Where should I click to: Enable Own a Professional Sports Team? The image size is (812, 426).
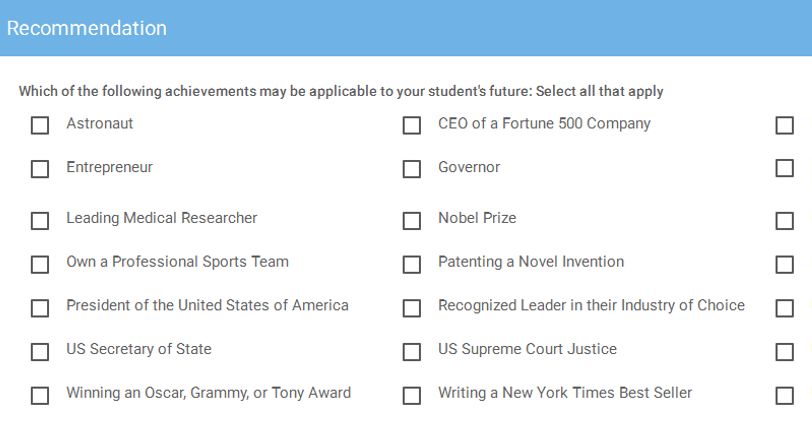tap(40, 265)
